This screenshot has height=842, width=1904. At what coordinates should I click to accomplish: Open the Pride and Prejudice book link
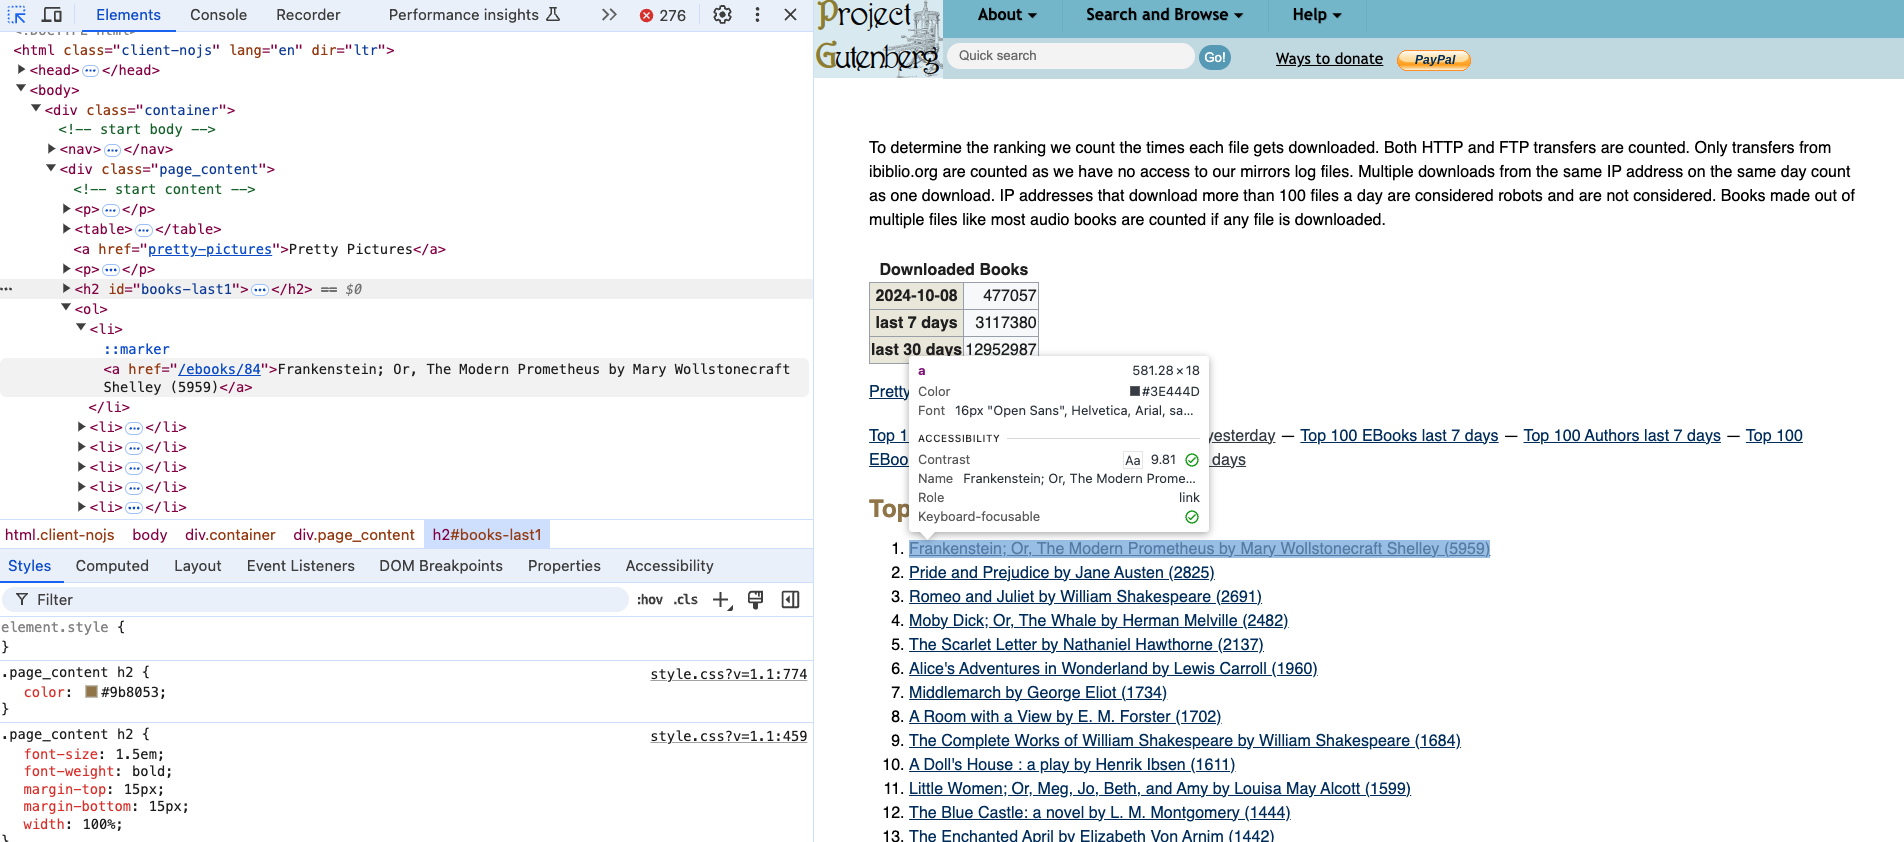point(1061,573)
